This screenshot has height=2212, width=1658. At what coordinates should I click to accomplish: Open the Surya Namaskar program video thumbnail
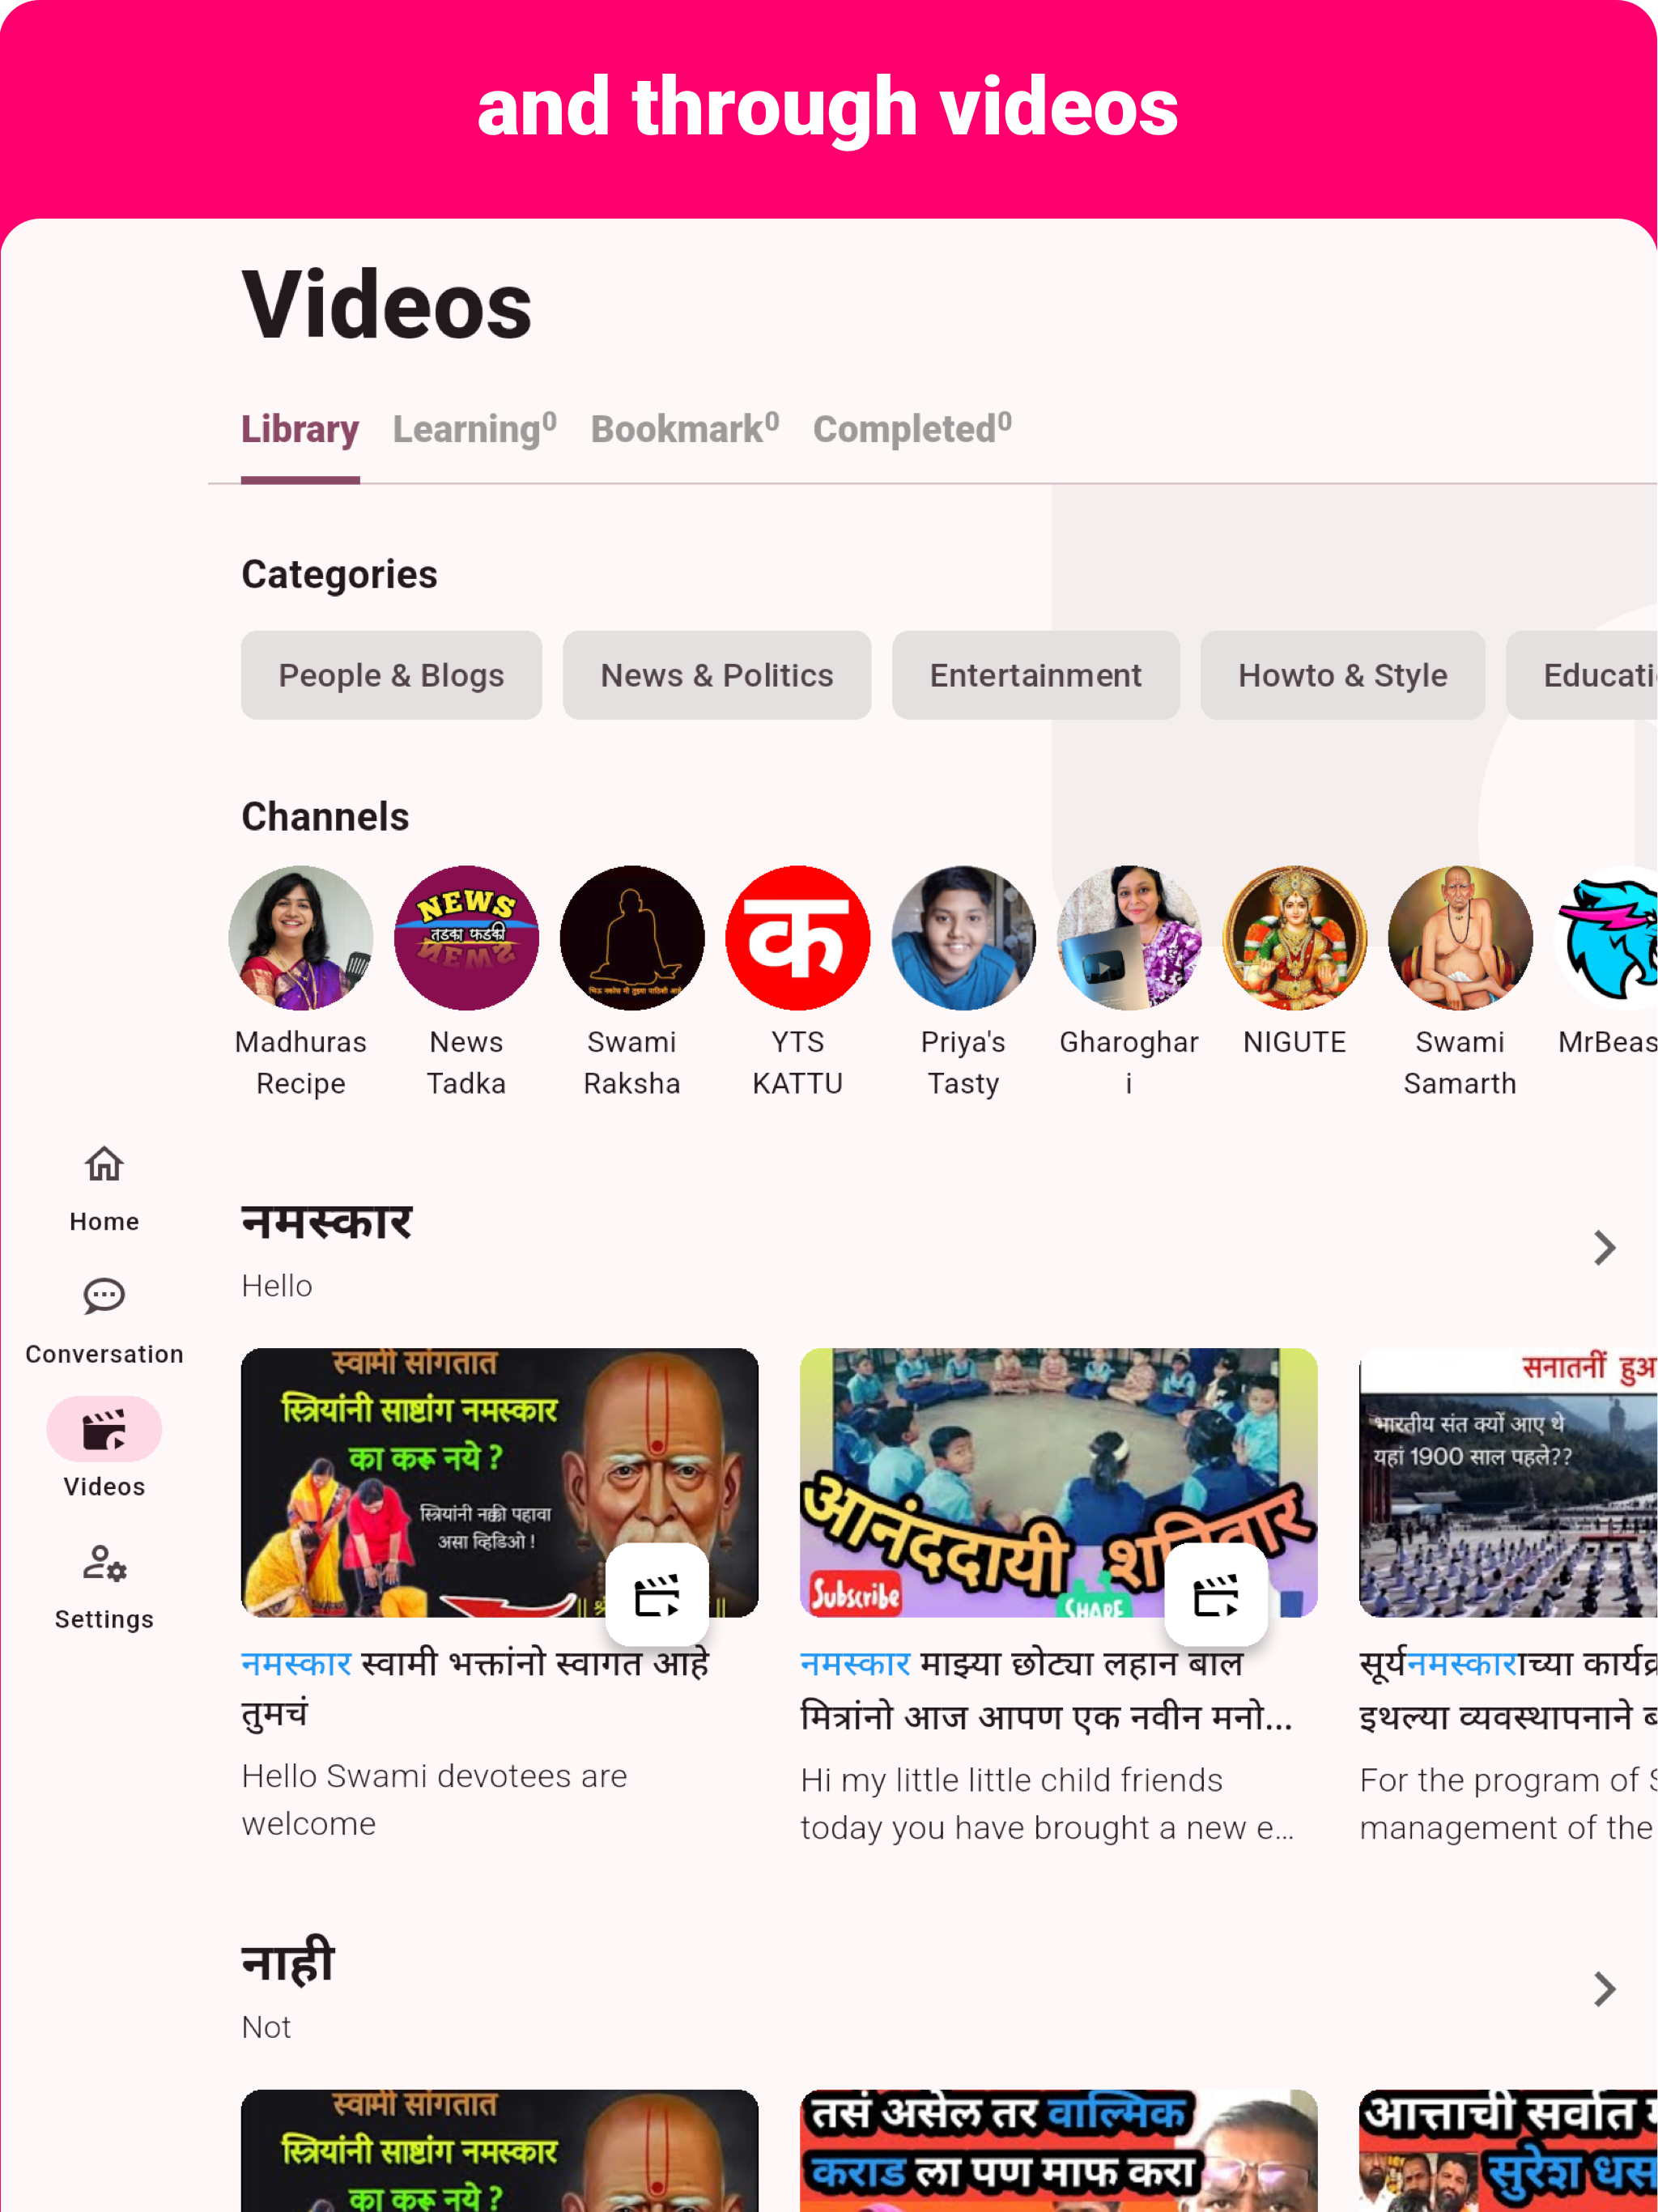pyautogui.click(x=1508, y=1482)
